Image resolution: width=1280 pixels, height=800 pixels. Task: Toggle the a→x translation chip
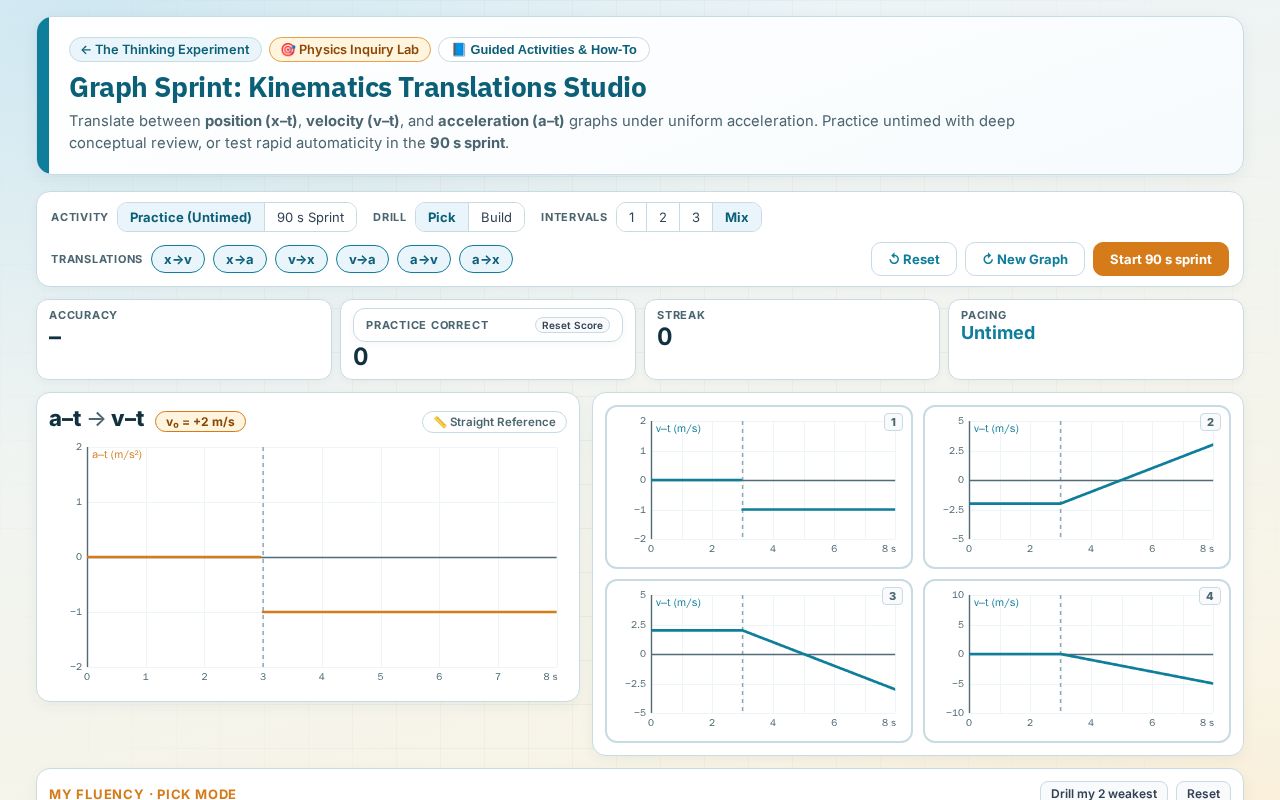(x=485, y=259)
